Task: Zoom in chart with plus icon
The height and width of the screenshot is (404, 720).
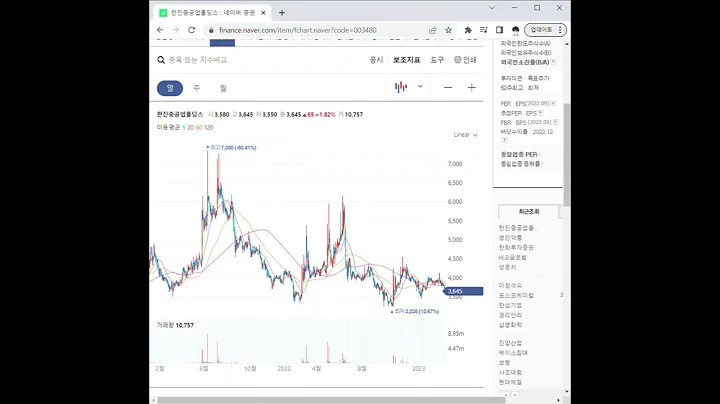Action: click(472, 87)
